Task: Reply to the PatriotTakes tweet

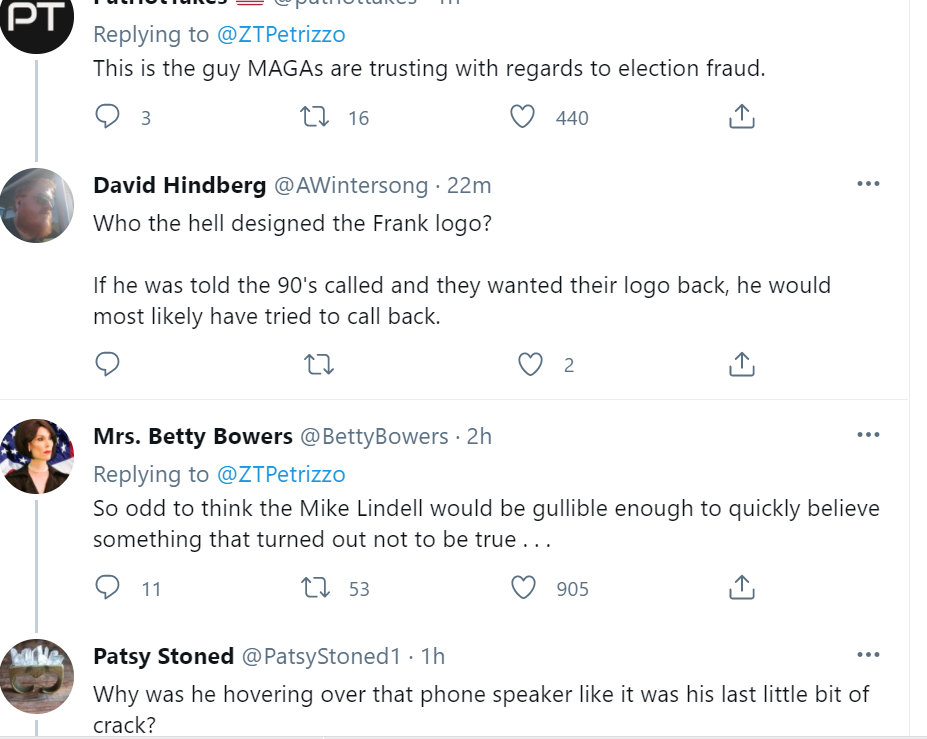Action: tap(108, 117)
